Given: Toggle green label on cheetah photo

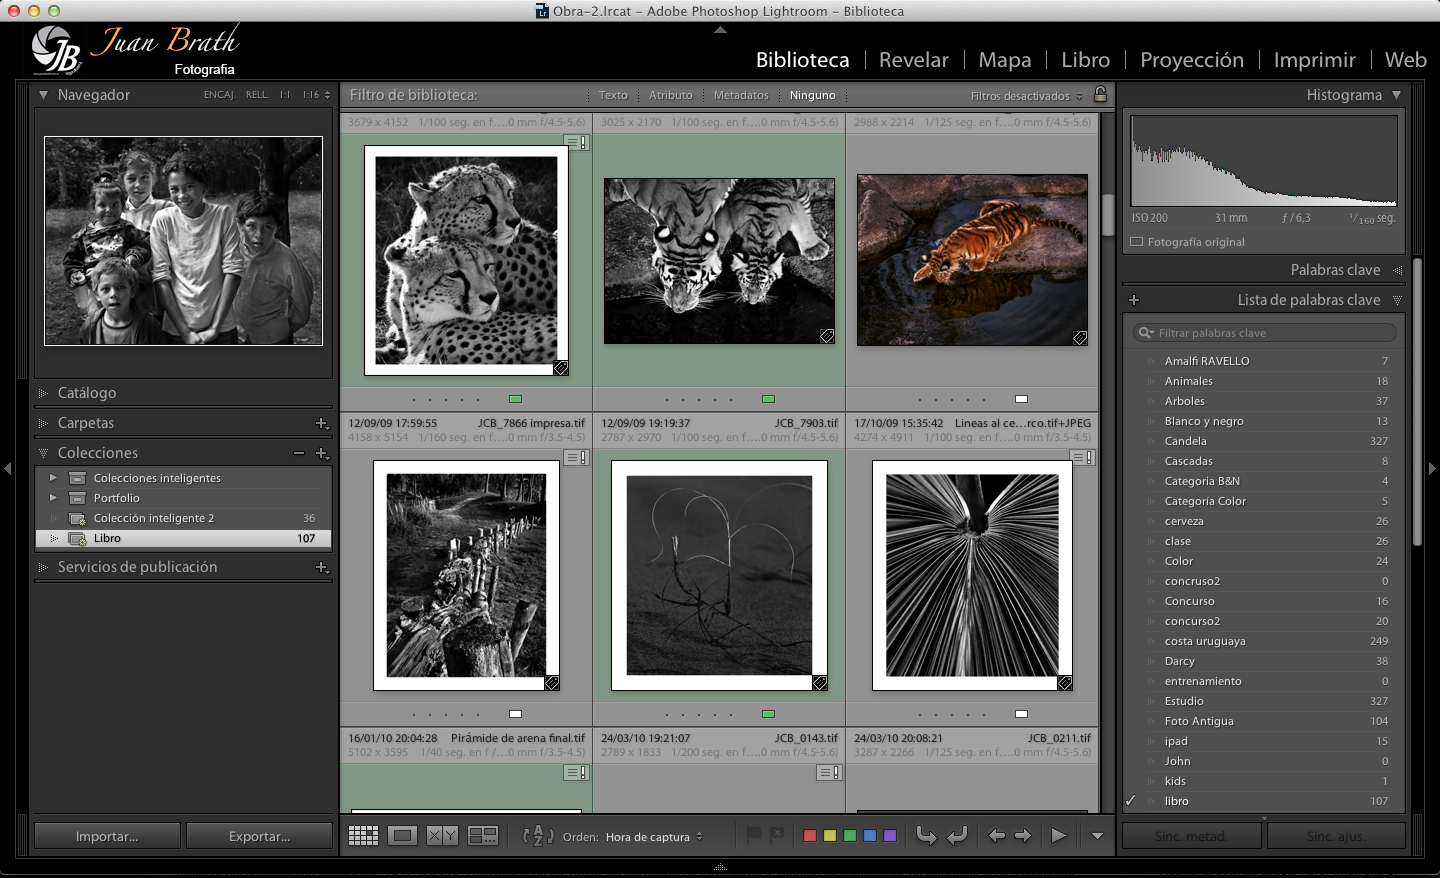Looking at the screenshot, I should tap(515, 399).
